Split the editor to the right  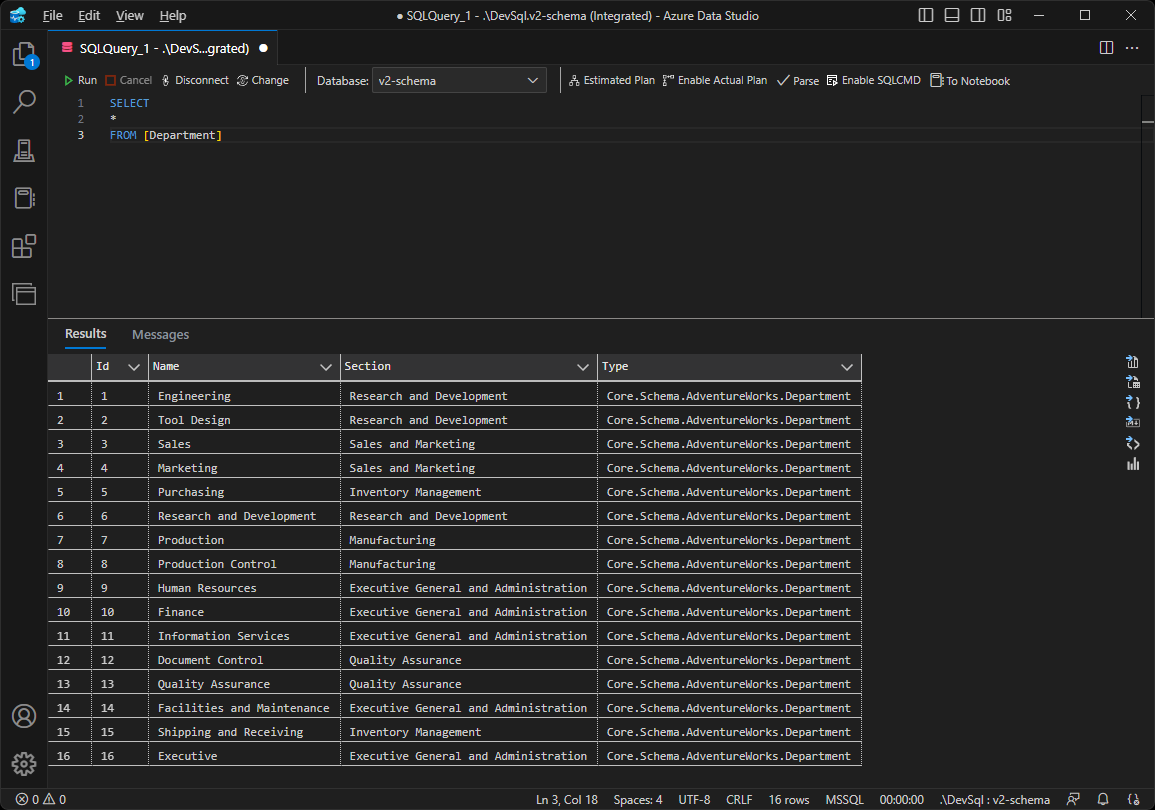pyautogui.click(x=1106, y=48)
